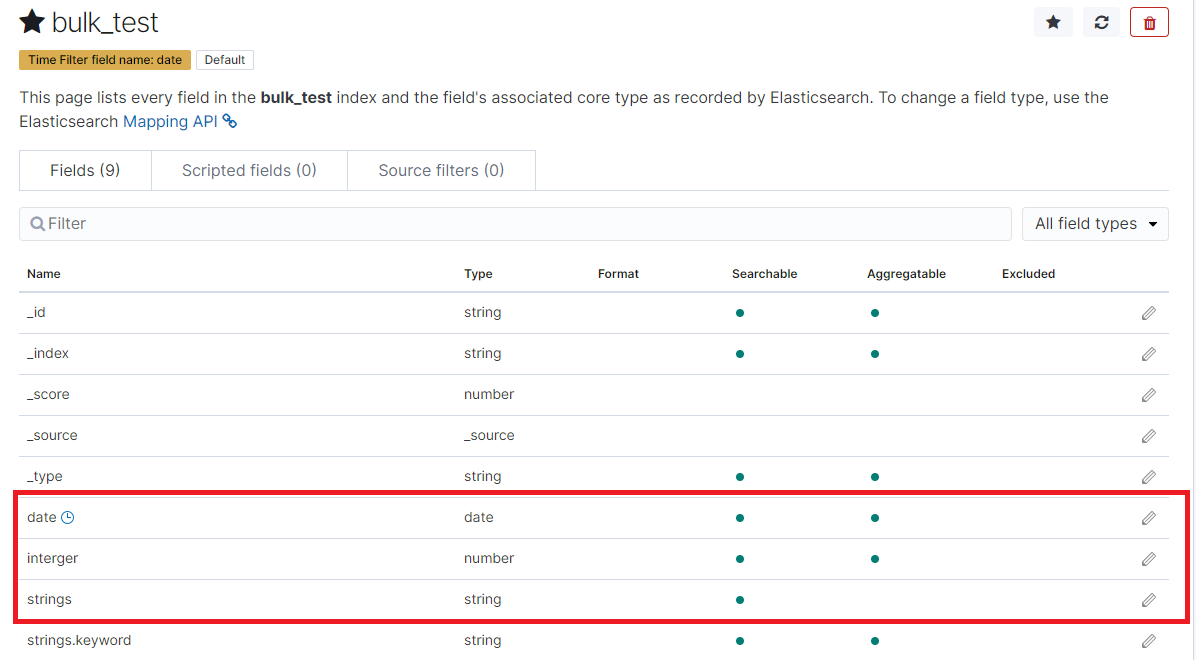The height and width of the screenshot is (660, 1196).
Task: Click the Searchable dot on strings row
Action: point(739,599)
